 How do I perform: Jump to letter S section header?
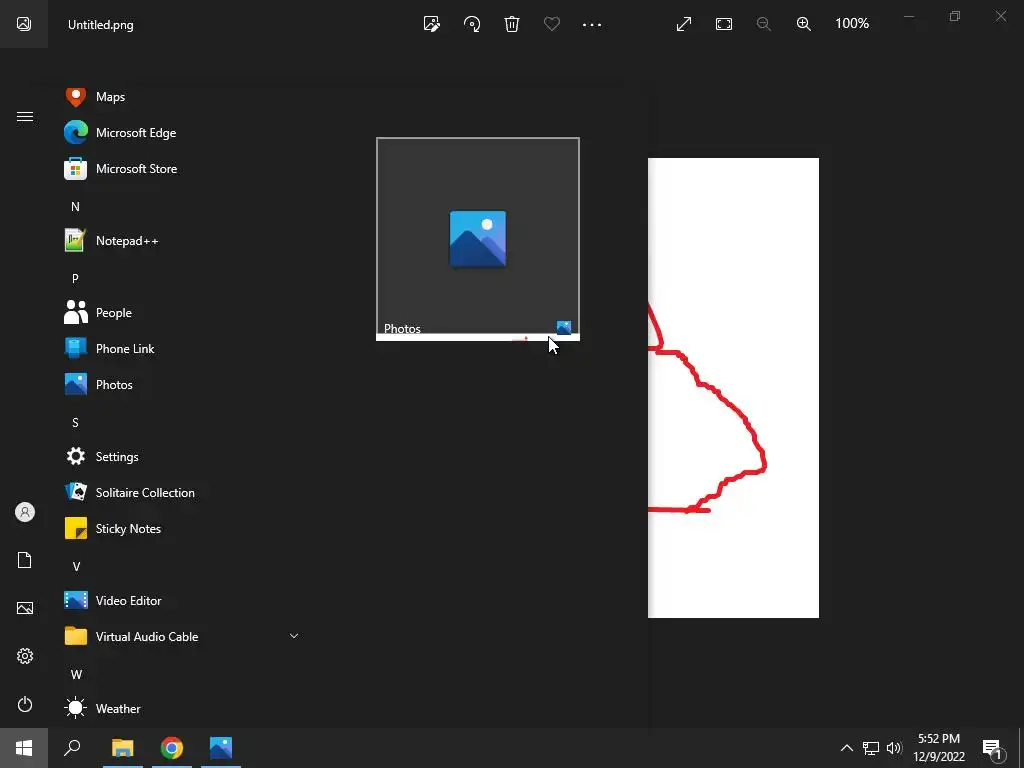[75, 423]
